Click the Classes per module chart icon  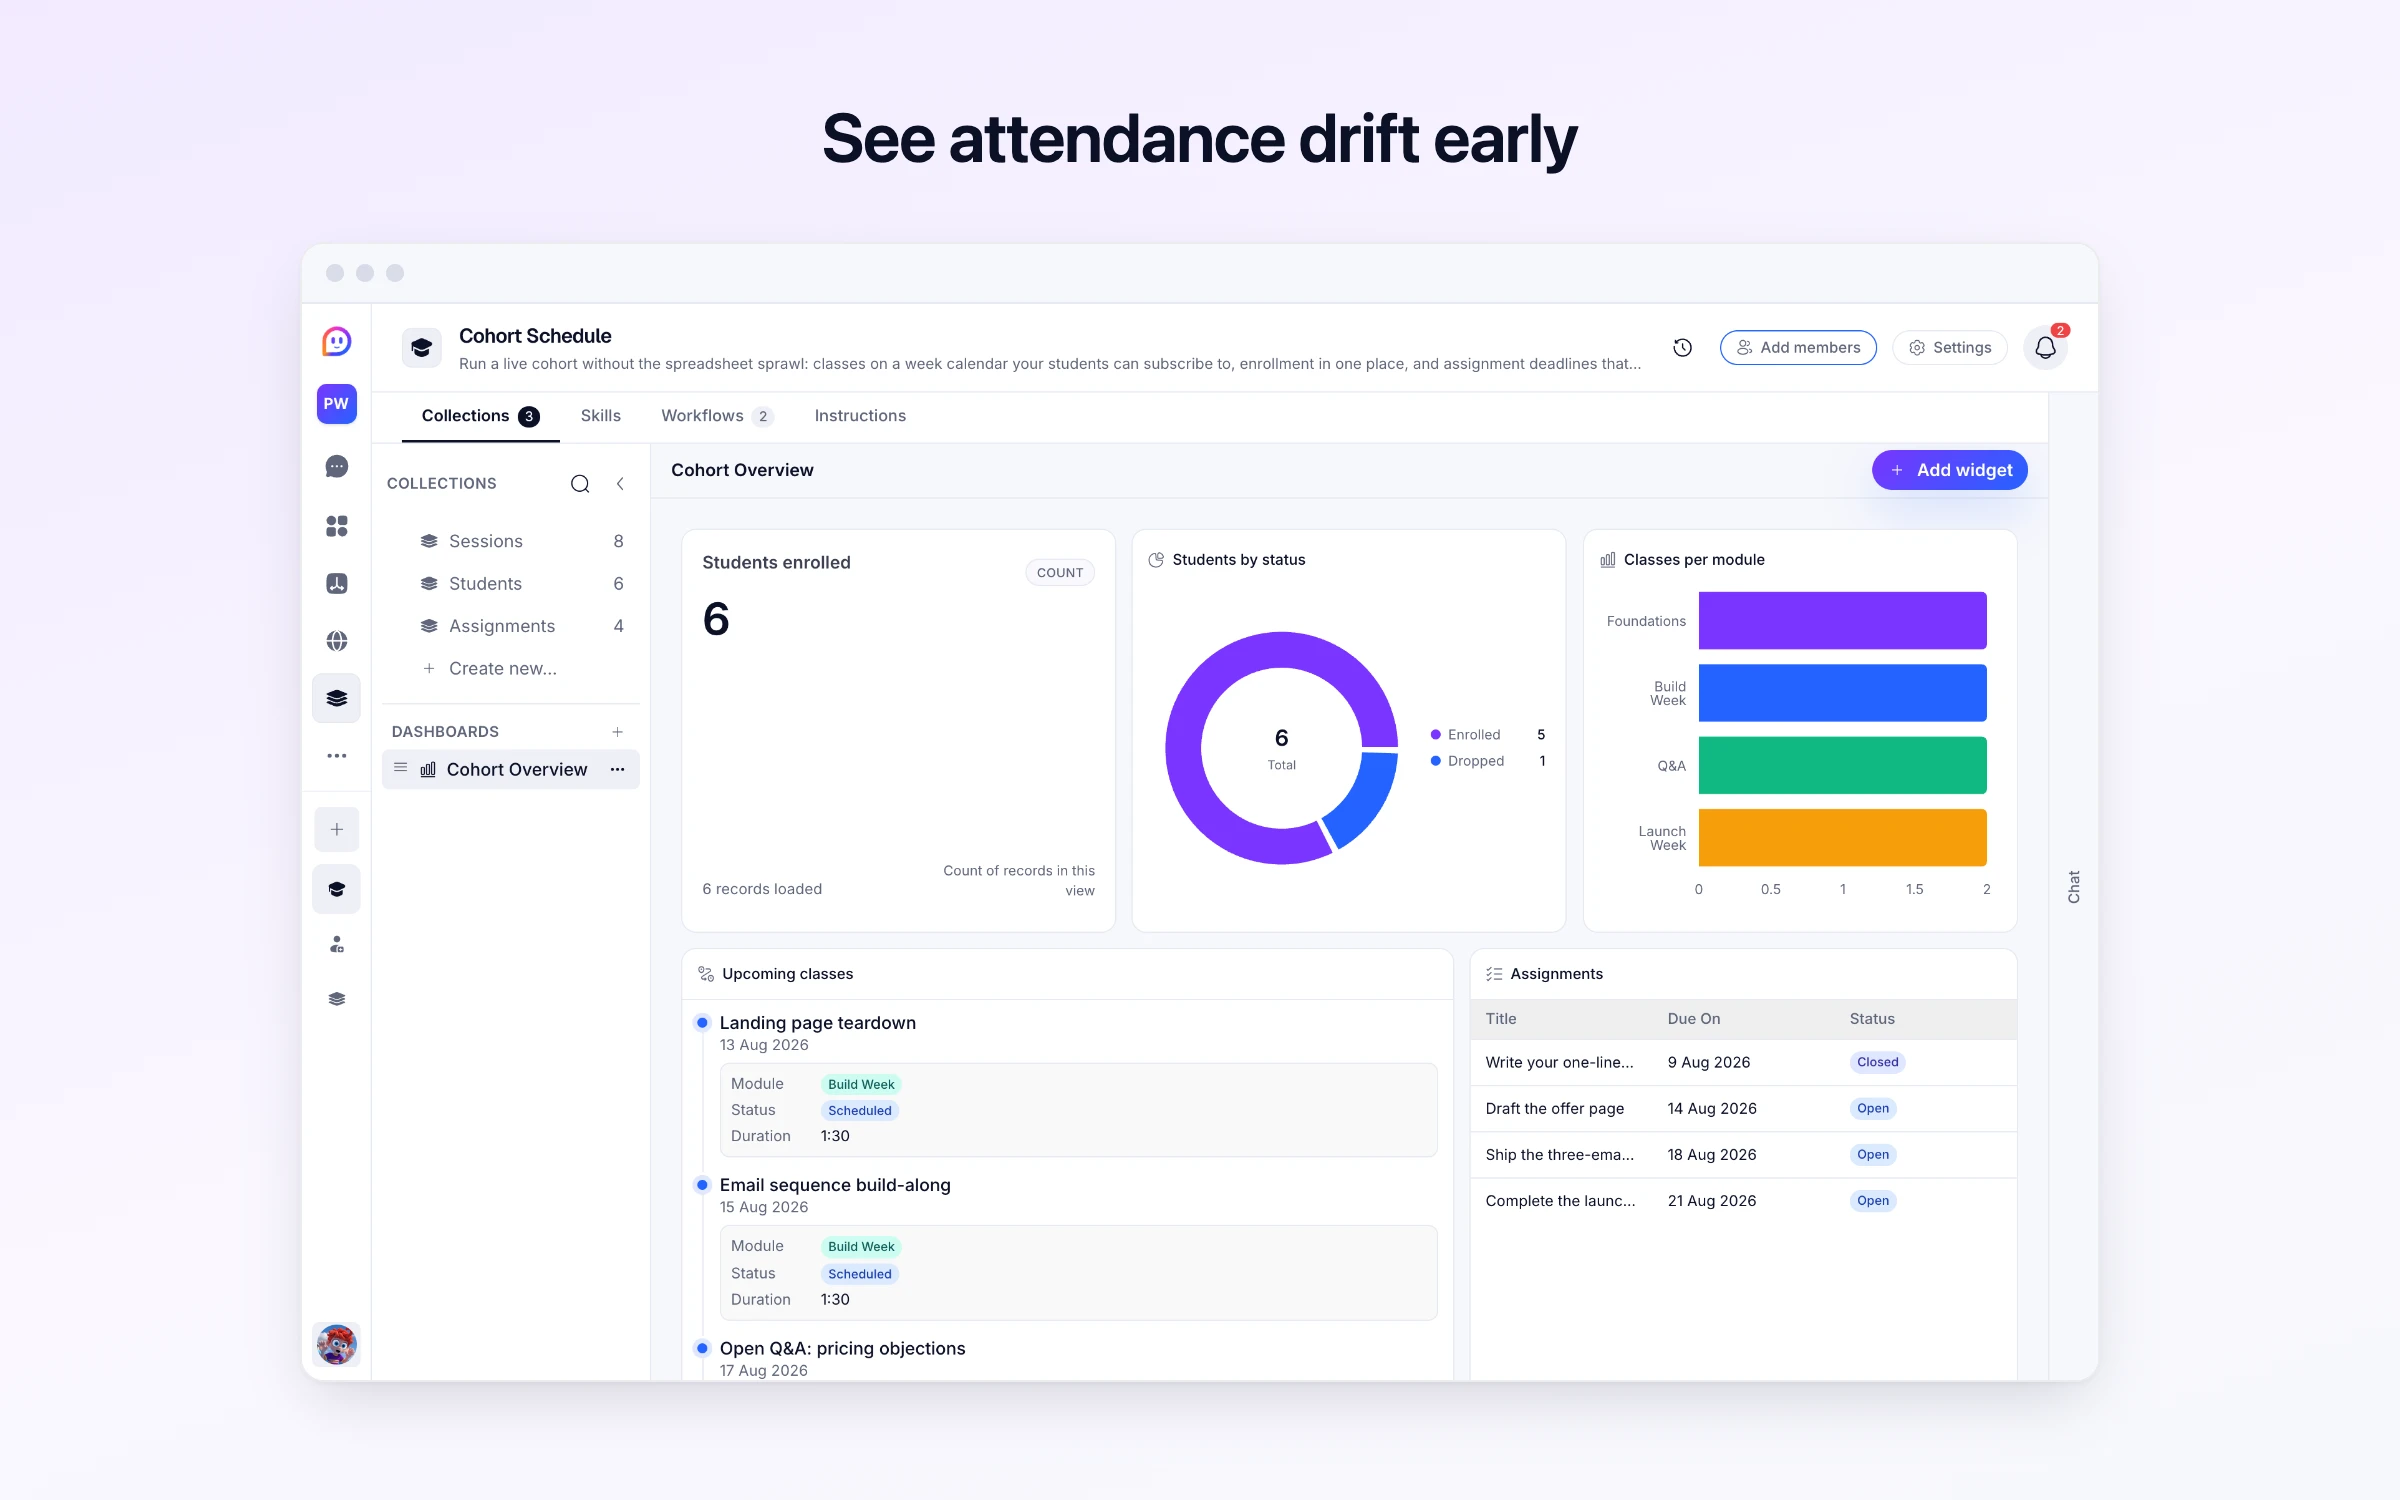point(1607,560)
